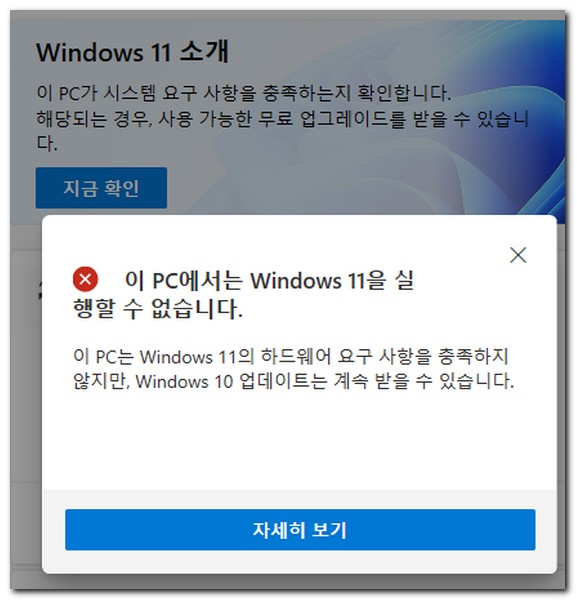Click the 지금 확인 button

click(x=101, y=188)
